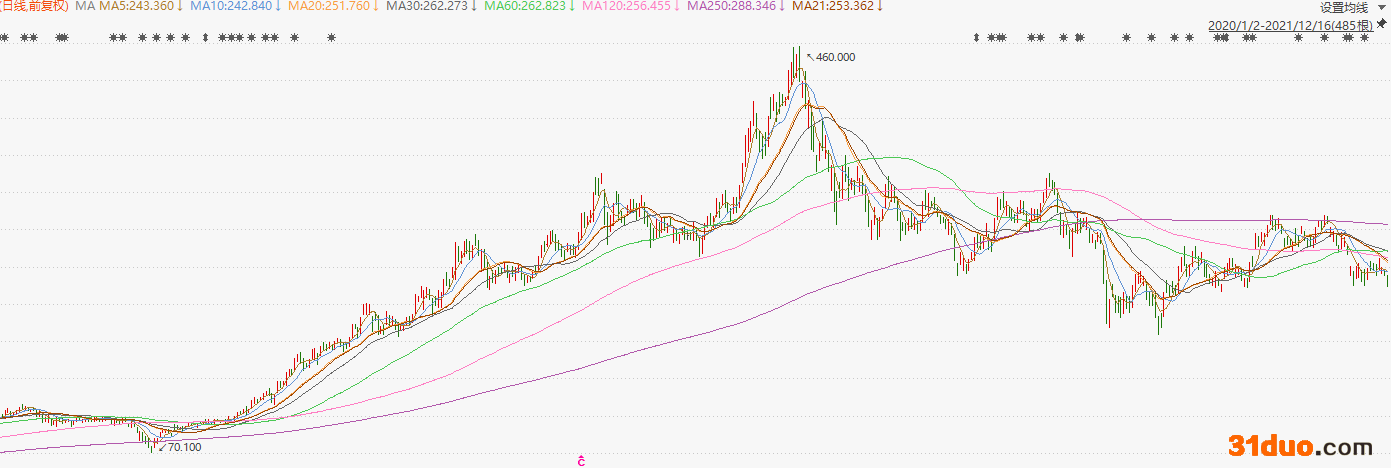Toggle the MA250:288.346 moving average label
The image size is (1391, 468).
tap(734, 6)
